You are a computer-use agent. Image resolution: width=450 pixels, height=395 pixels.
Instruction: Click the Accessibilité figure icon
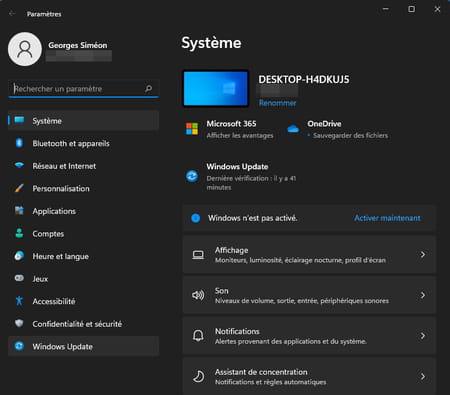click(x=19, y=301)
